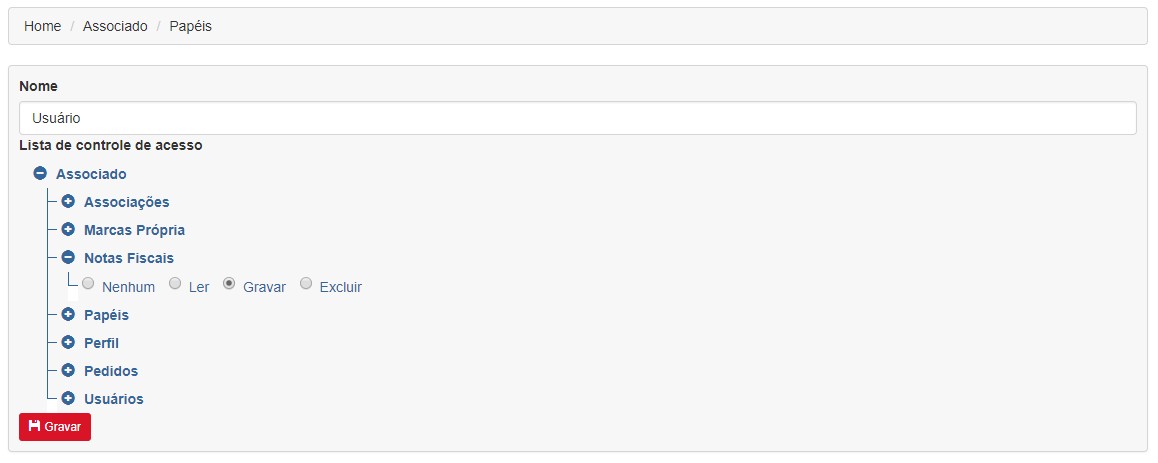Select the Nenhum radio option

88,284
